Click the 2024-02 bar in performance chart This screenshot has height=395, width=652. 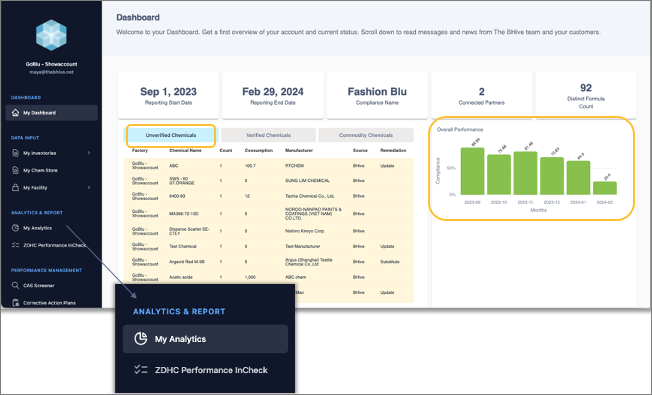pyautogui.click(x=605, y=188)
